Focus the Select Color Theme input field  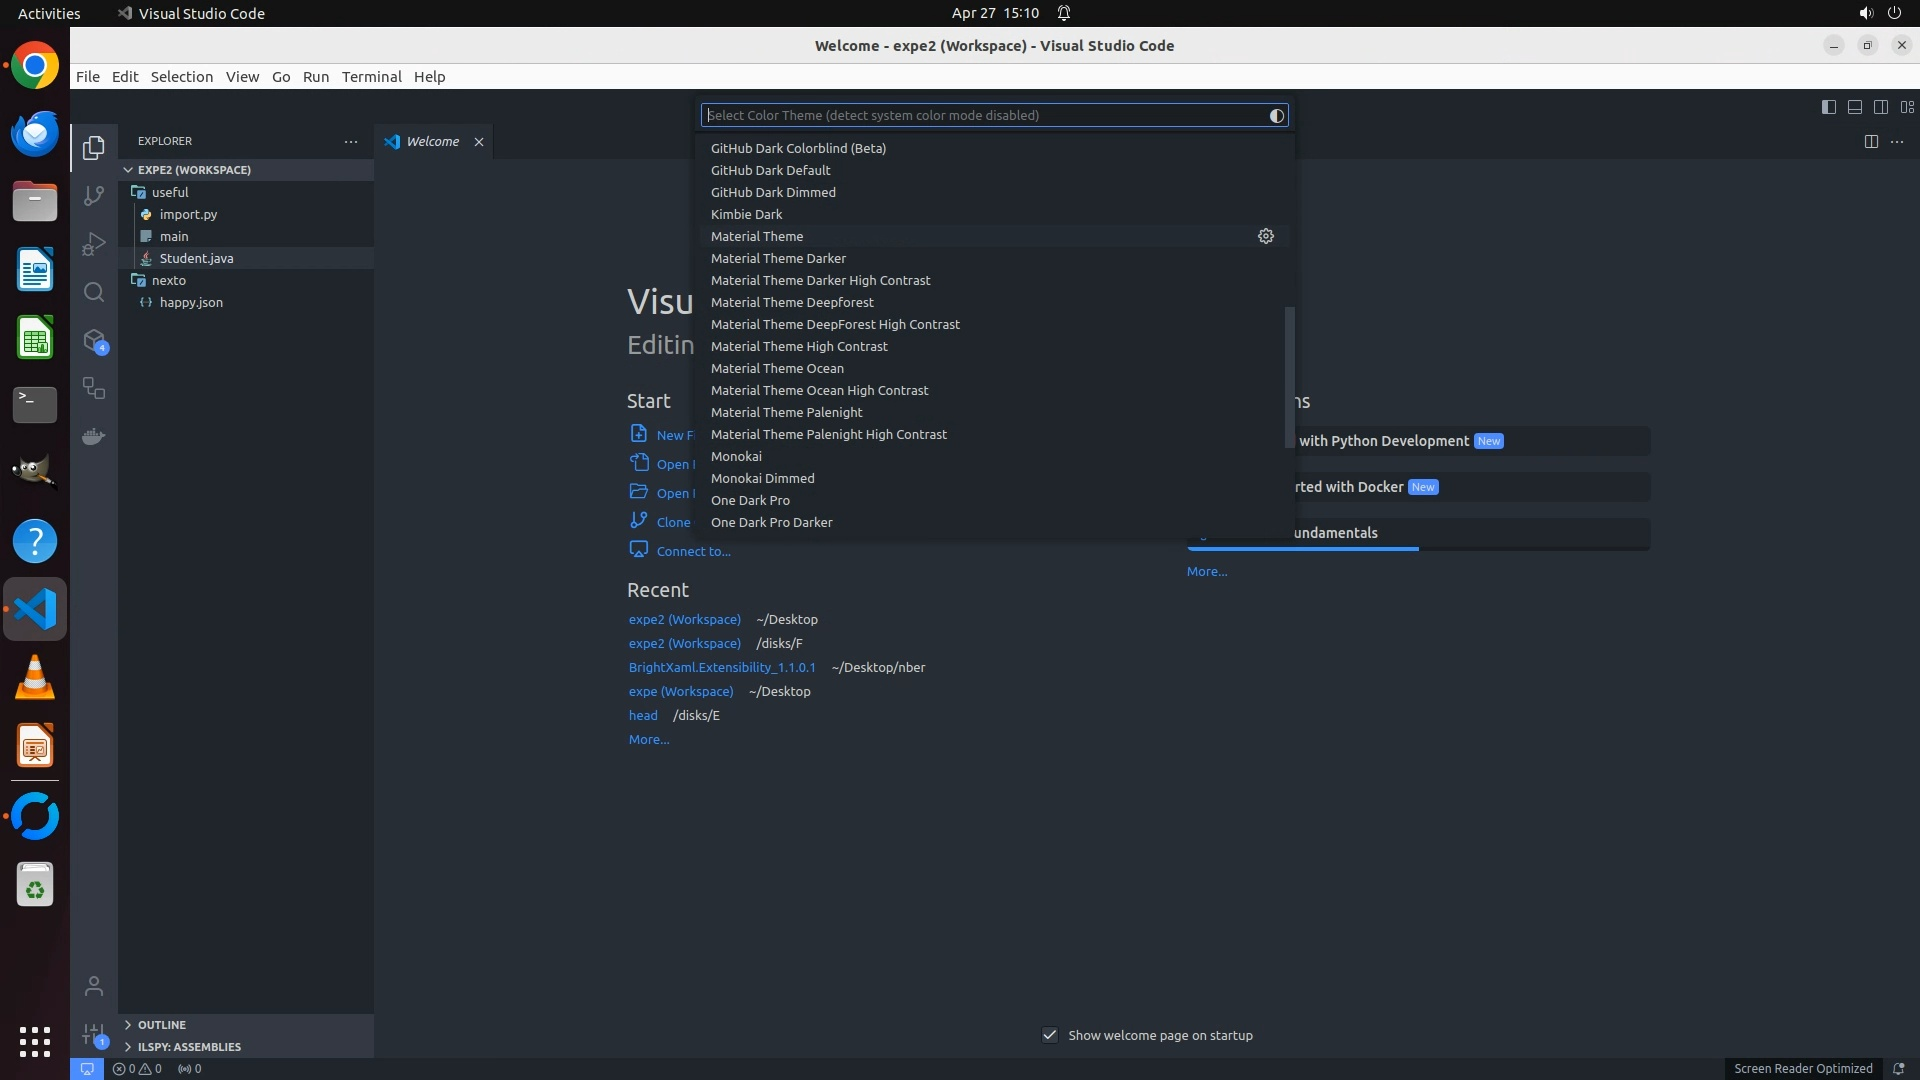(x=980, y=116)
